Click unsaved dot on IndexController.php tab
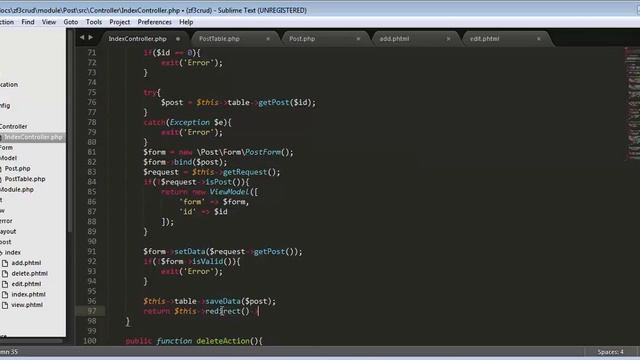Screen dimensions: 640x360 pos(178,39)
